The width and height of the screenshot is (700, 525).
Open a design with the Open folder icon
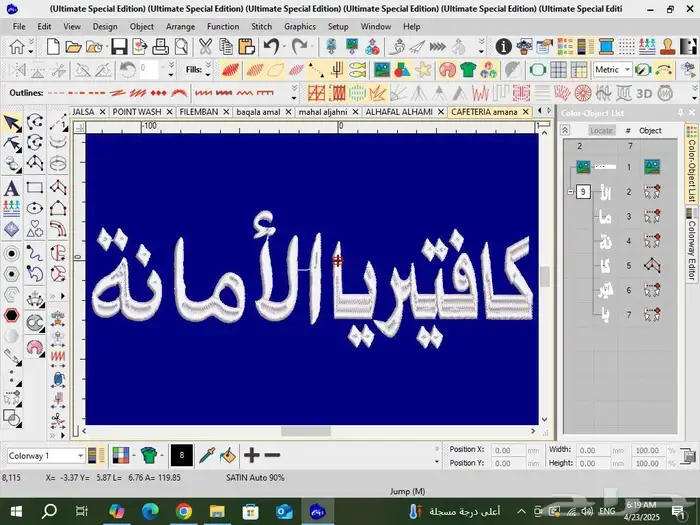click(73, 46)
